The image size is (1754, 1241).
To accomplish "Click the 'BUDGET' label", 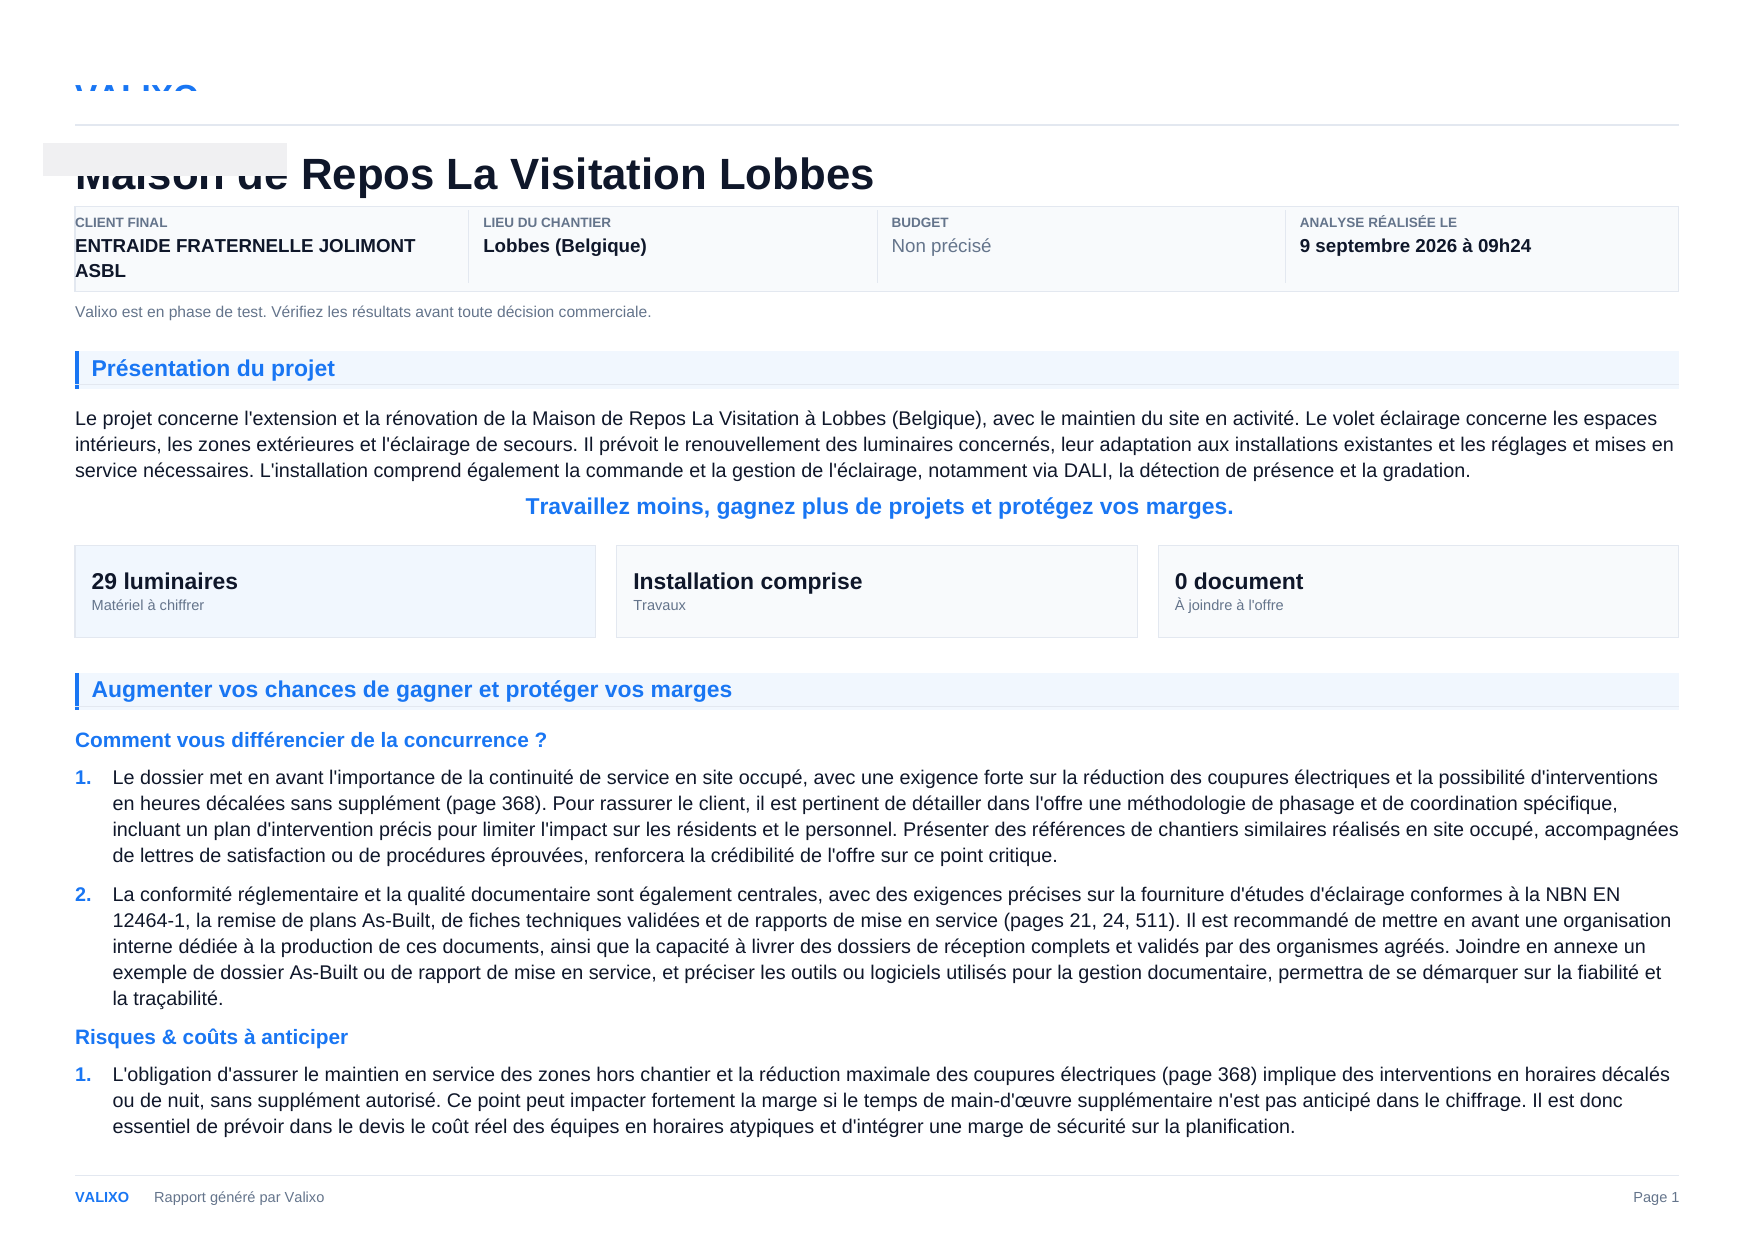I will [x=920, y=222].
